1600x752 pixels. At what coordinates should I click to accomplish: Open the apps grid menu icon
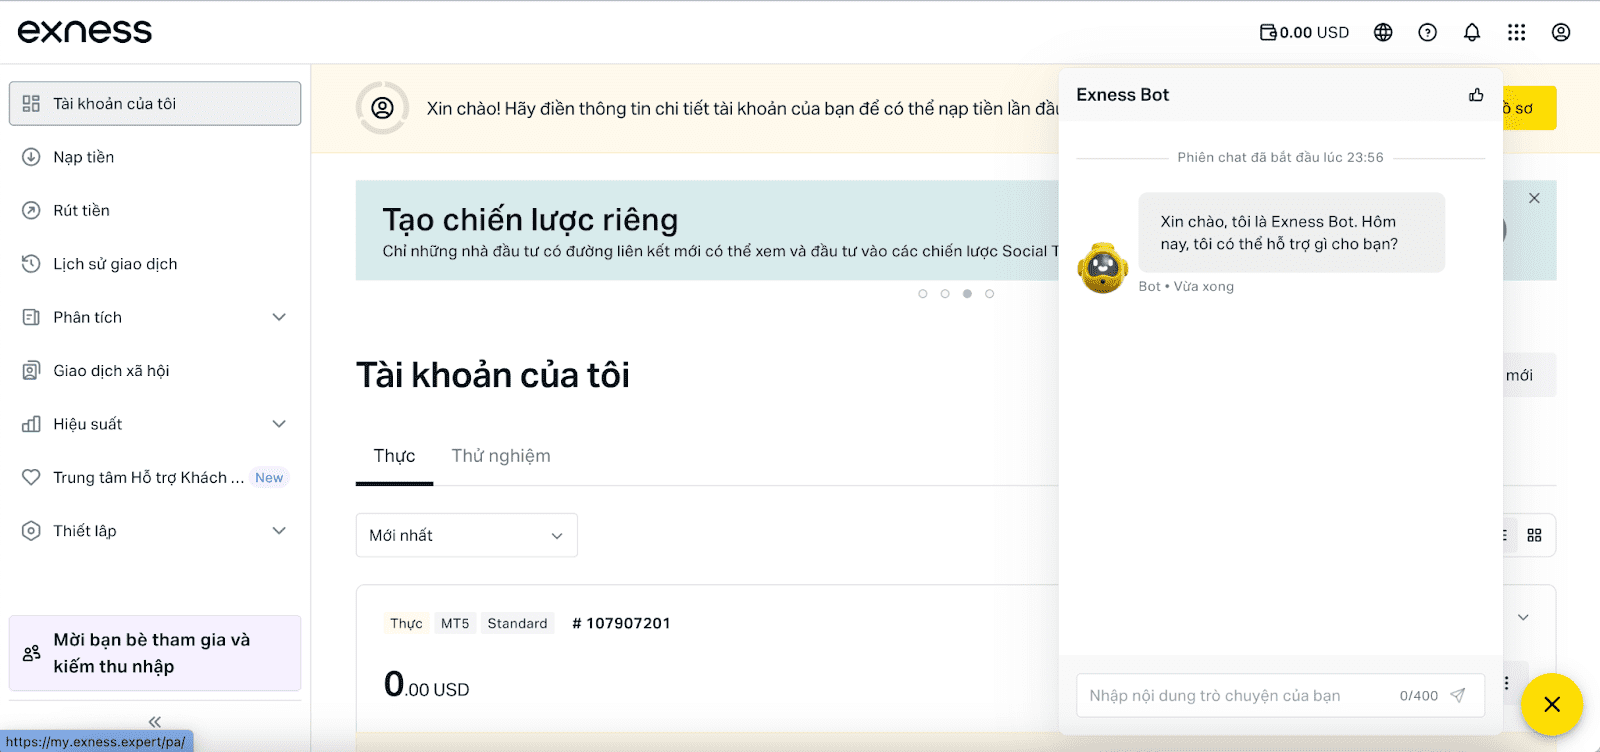[x=1517, y=32]
